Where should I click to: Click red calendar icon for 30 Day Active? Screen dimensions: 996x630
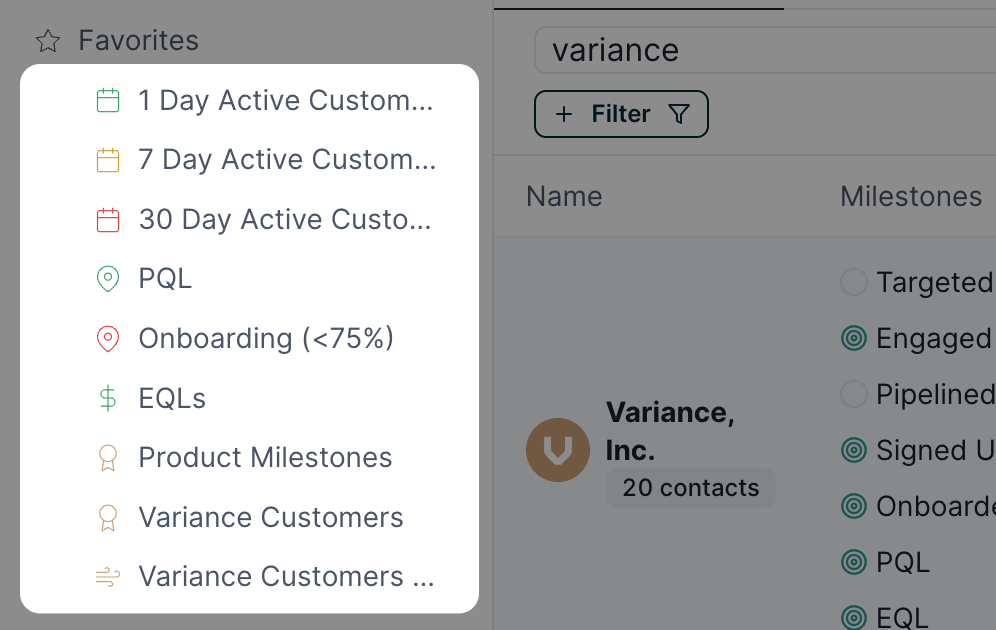coord(108,220)
